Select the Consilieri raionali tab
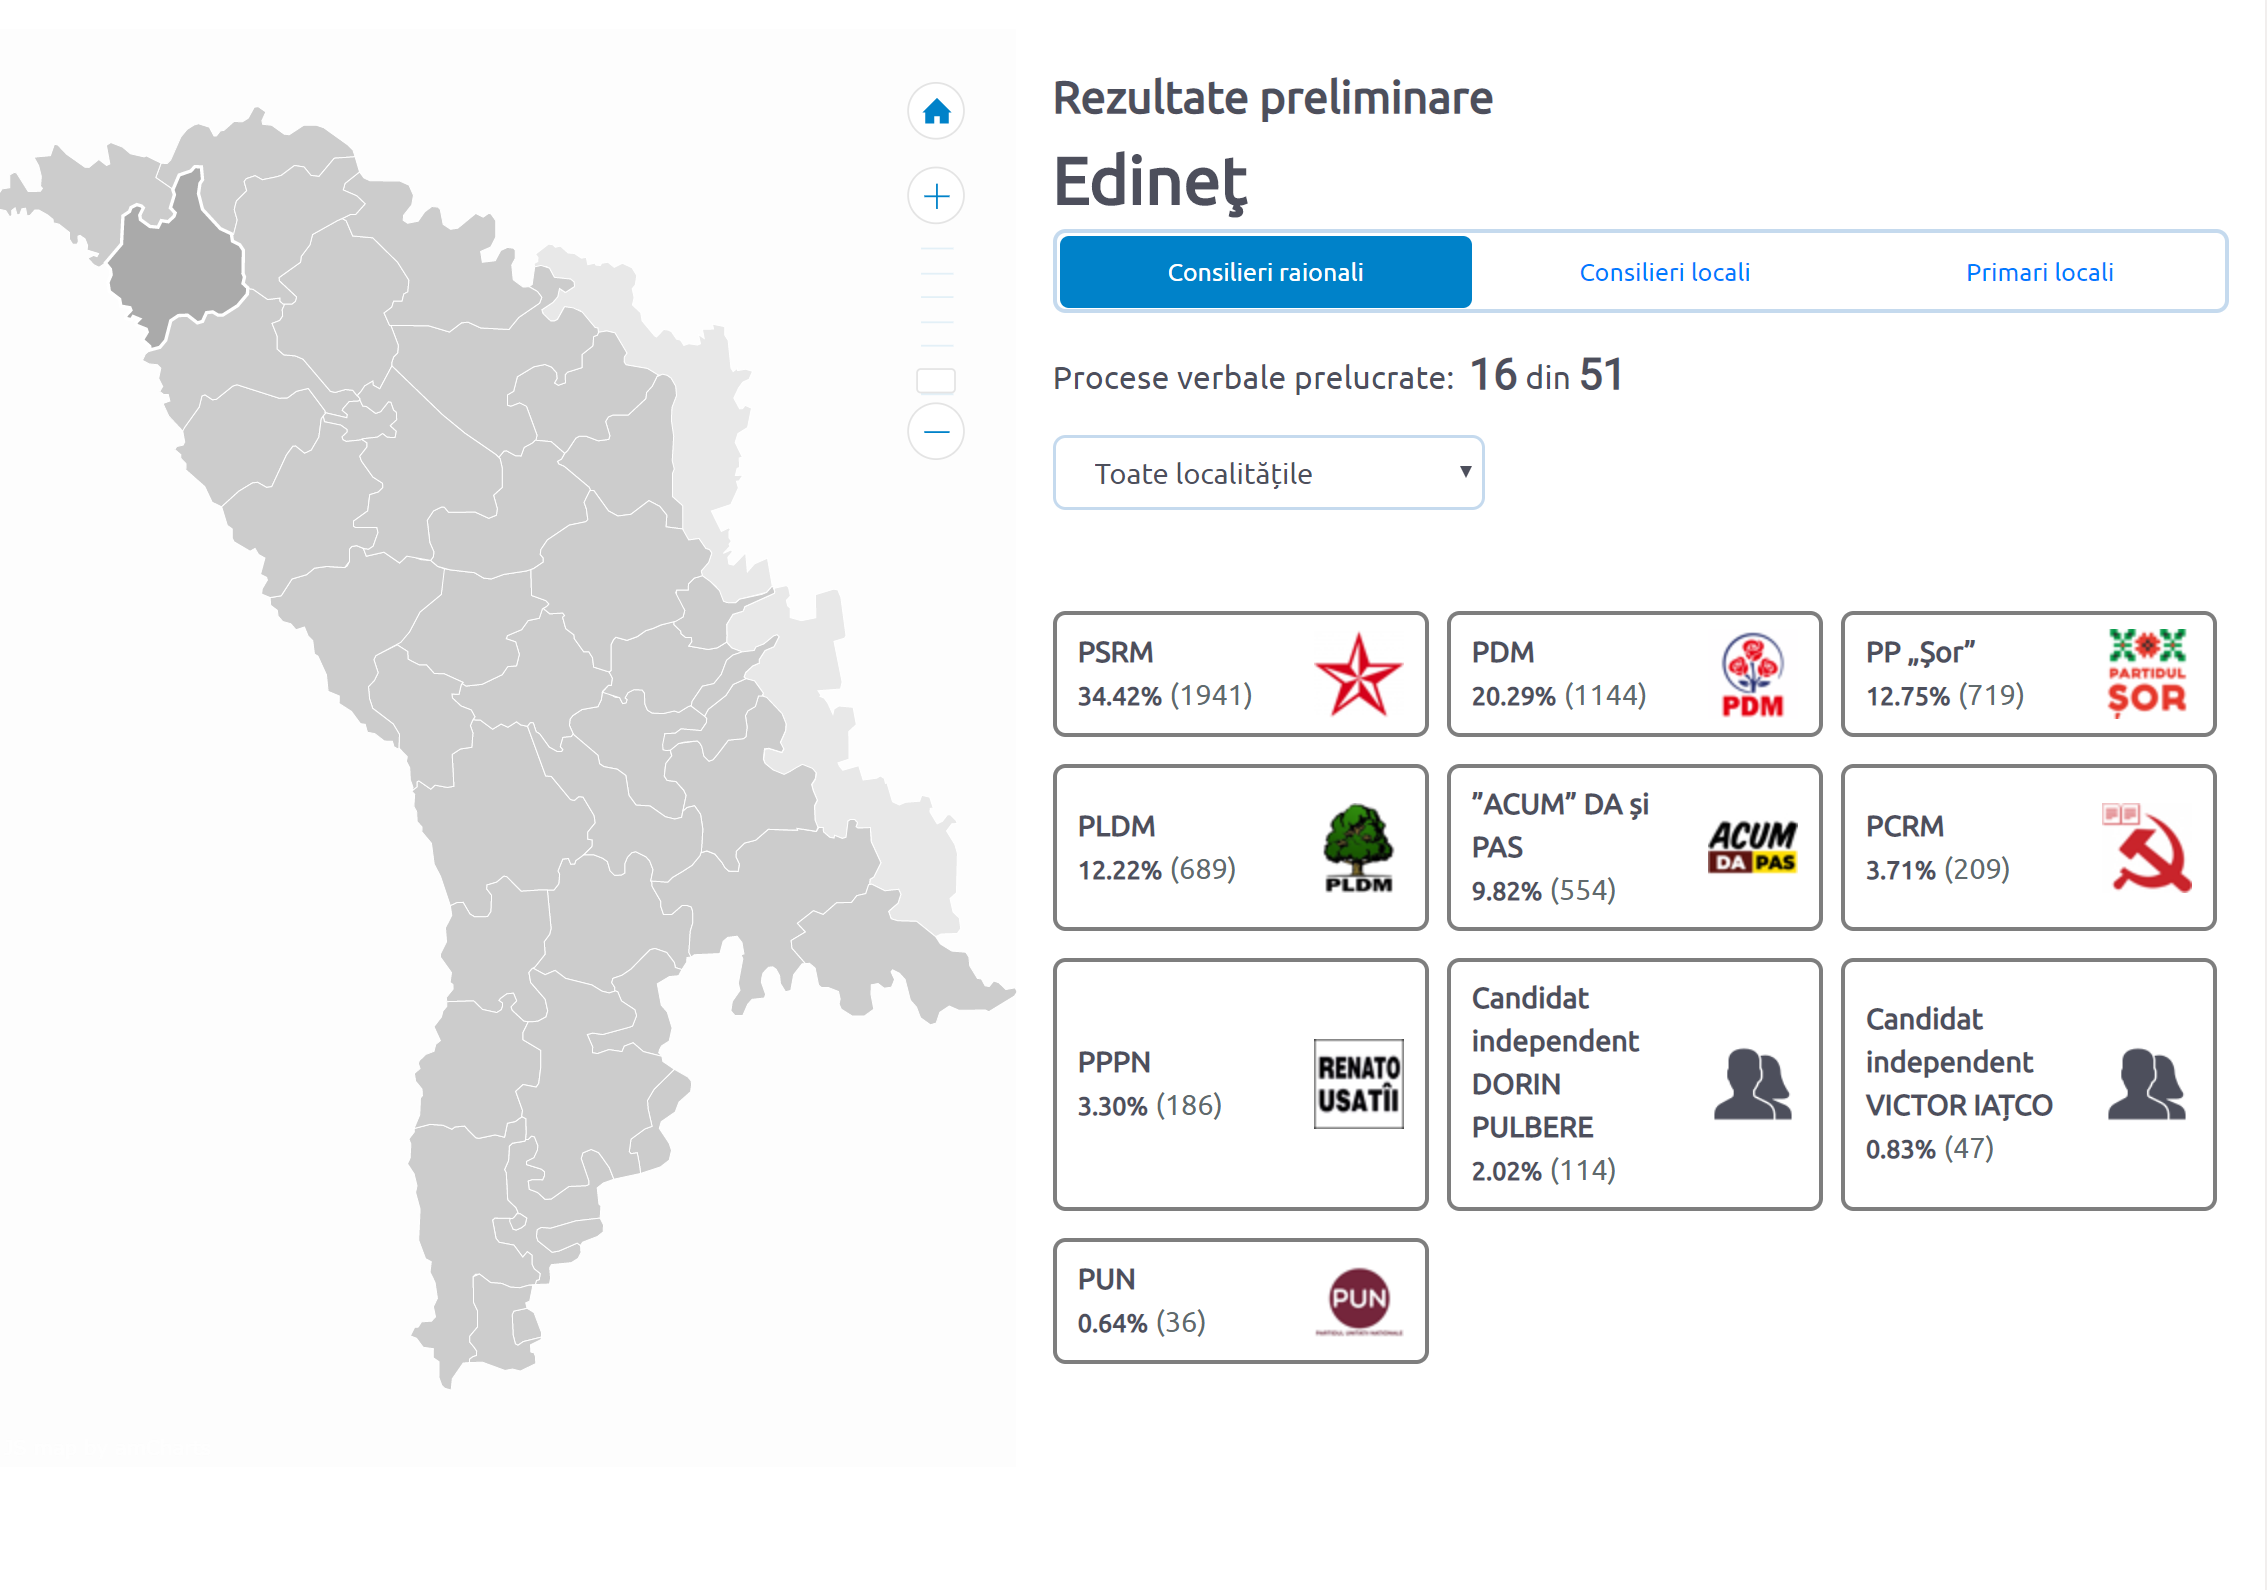The image size is (2267, 1590). [x=1265, y=272]
